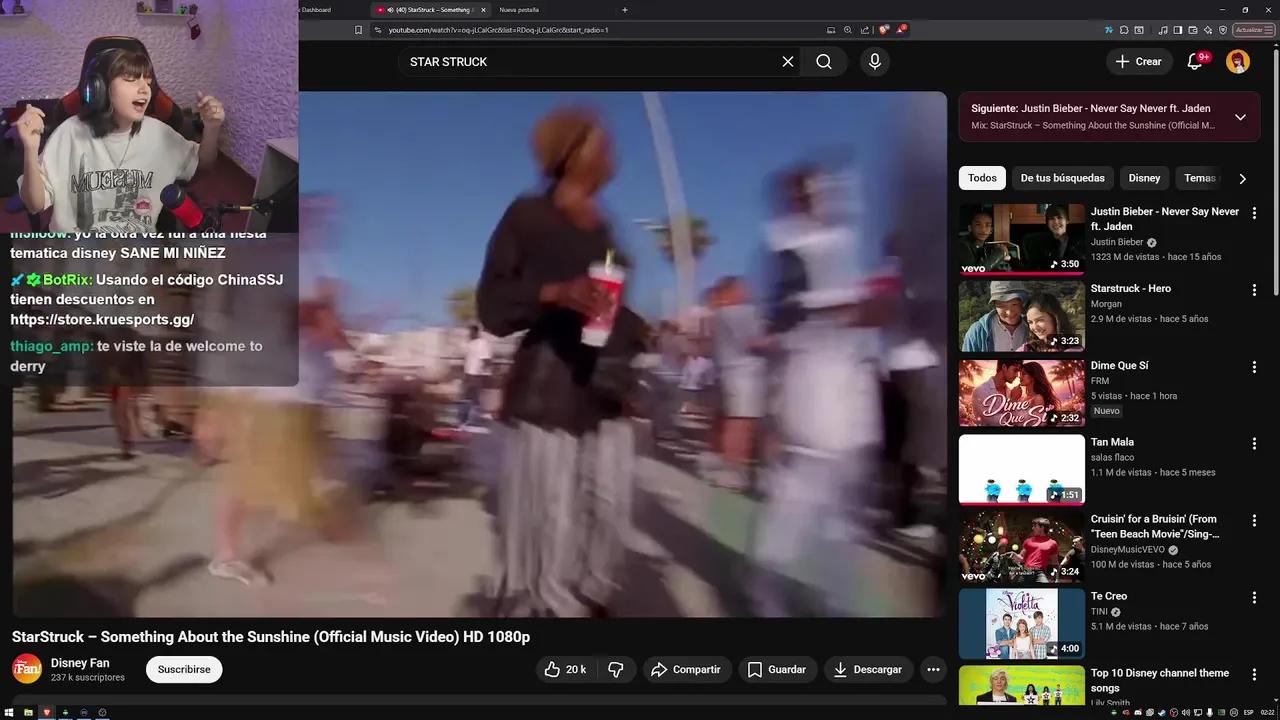Viewport: 1280px width, 720px height.
Task: Select the Todos filter chip
Action: pyautogui.click(x=982, y=178)
